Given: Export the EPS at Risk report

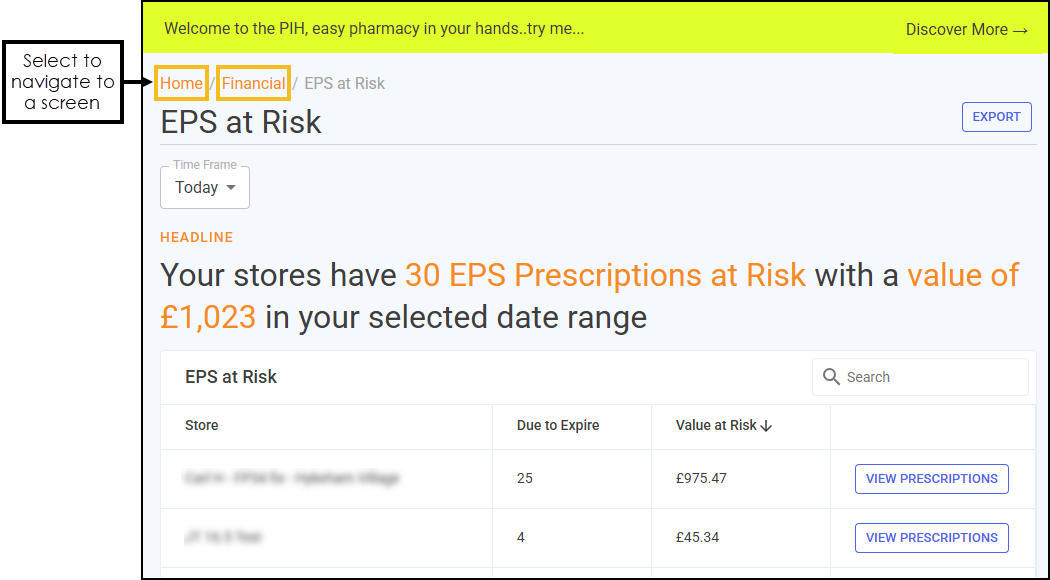Looking at the screenshot, I should point(996,117).
